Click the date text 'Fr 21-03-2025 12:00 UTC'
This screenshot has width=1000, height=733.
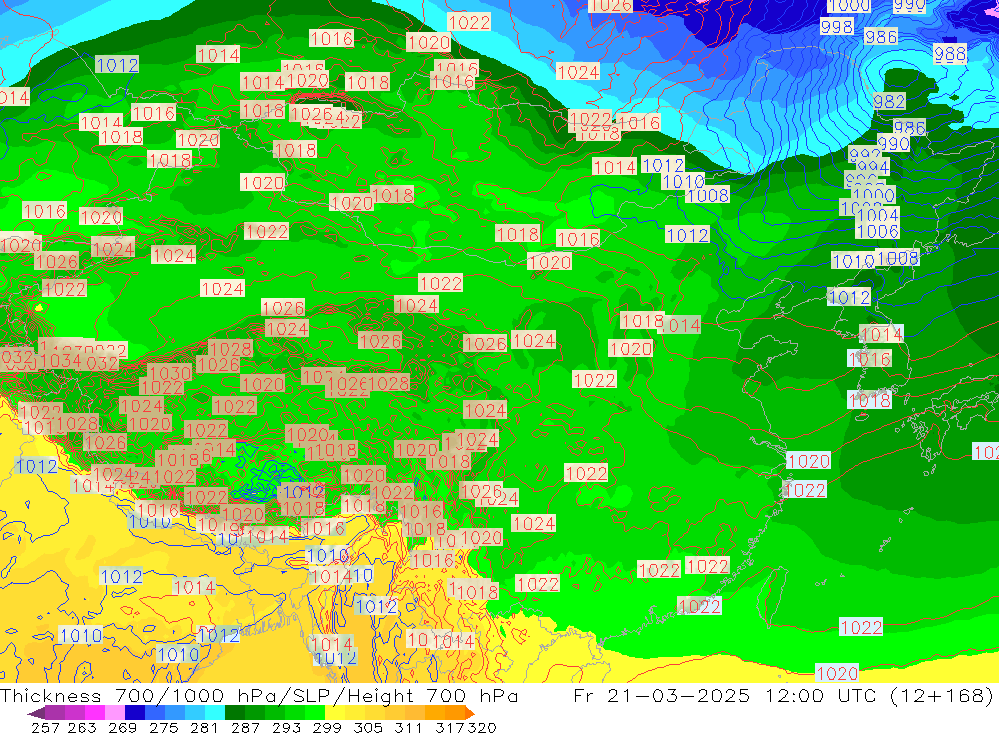pyautogui.click(x=726, y=695)
